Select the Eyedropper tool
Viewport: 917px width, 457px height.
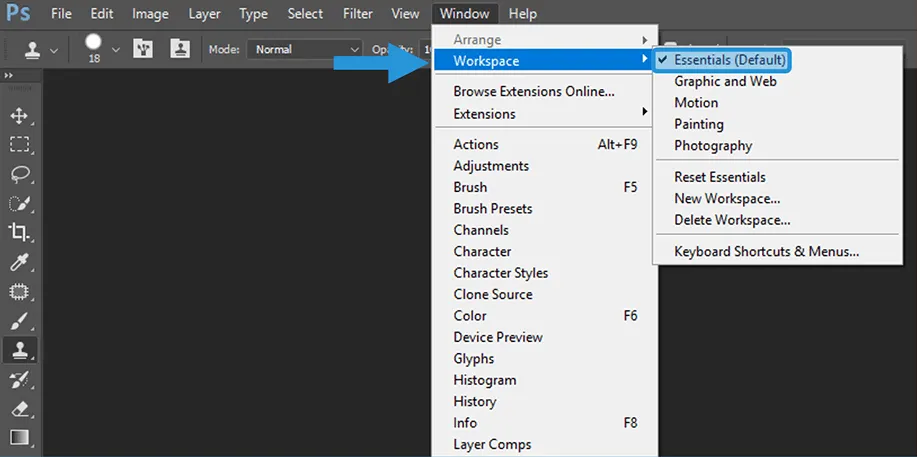pos(19,262)
